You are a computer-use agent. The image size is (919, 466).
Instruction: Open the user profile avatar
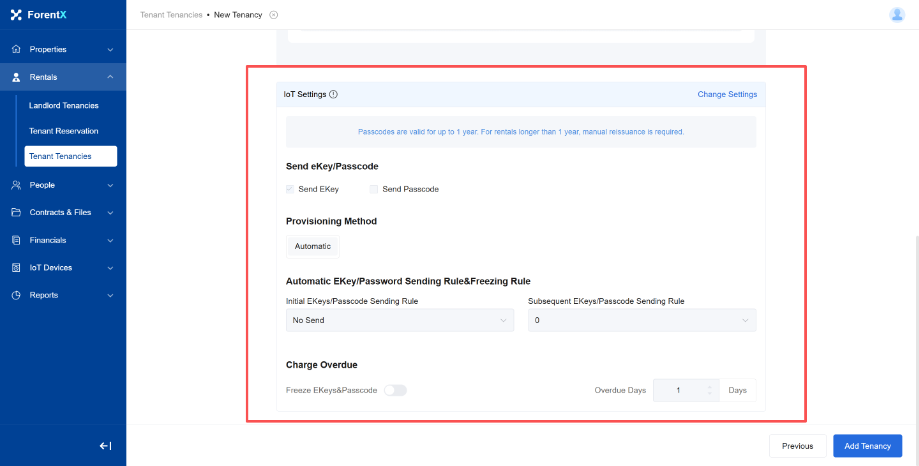point(896,14)
